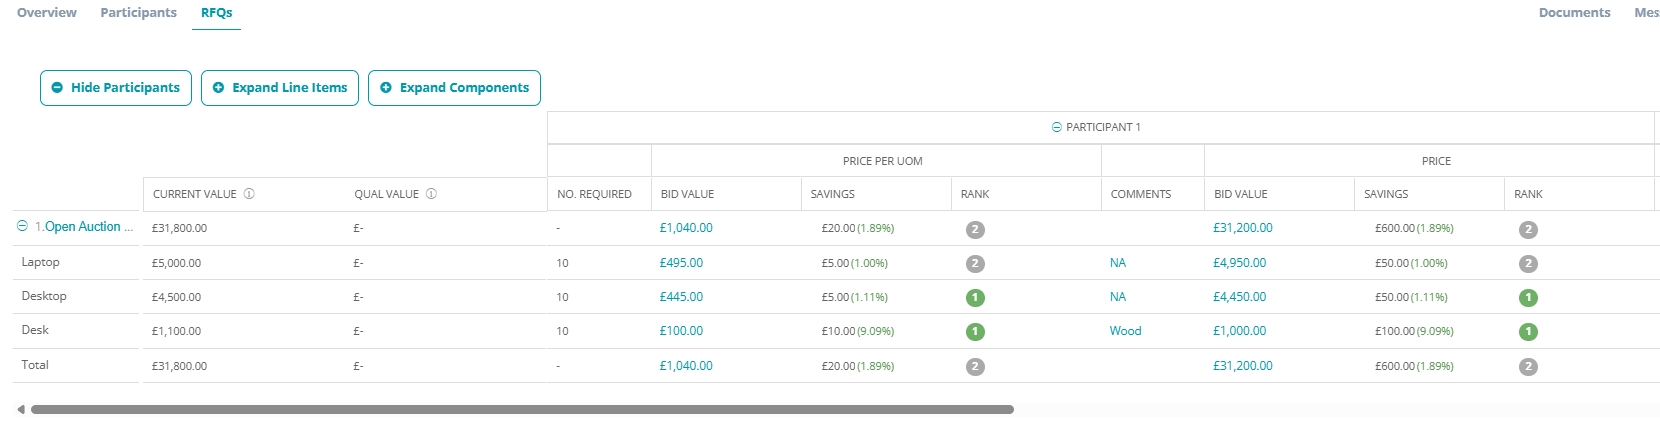Click Price rank 1 badge for Desktop
1660x433 pixels.
coord(1528,298)
